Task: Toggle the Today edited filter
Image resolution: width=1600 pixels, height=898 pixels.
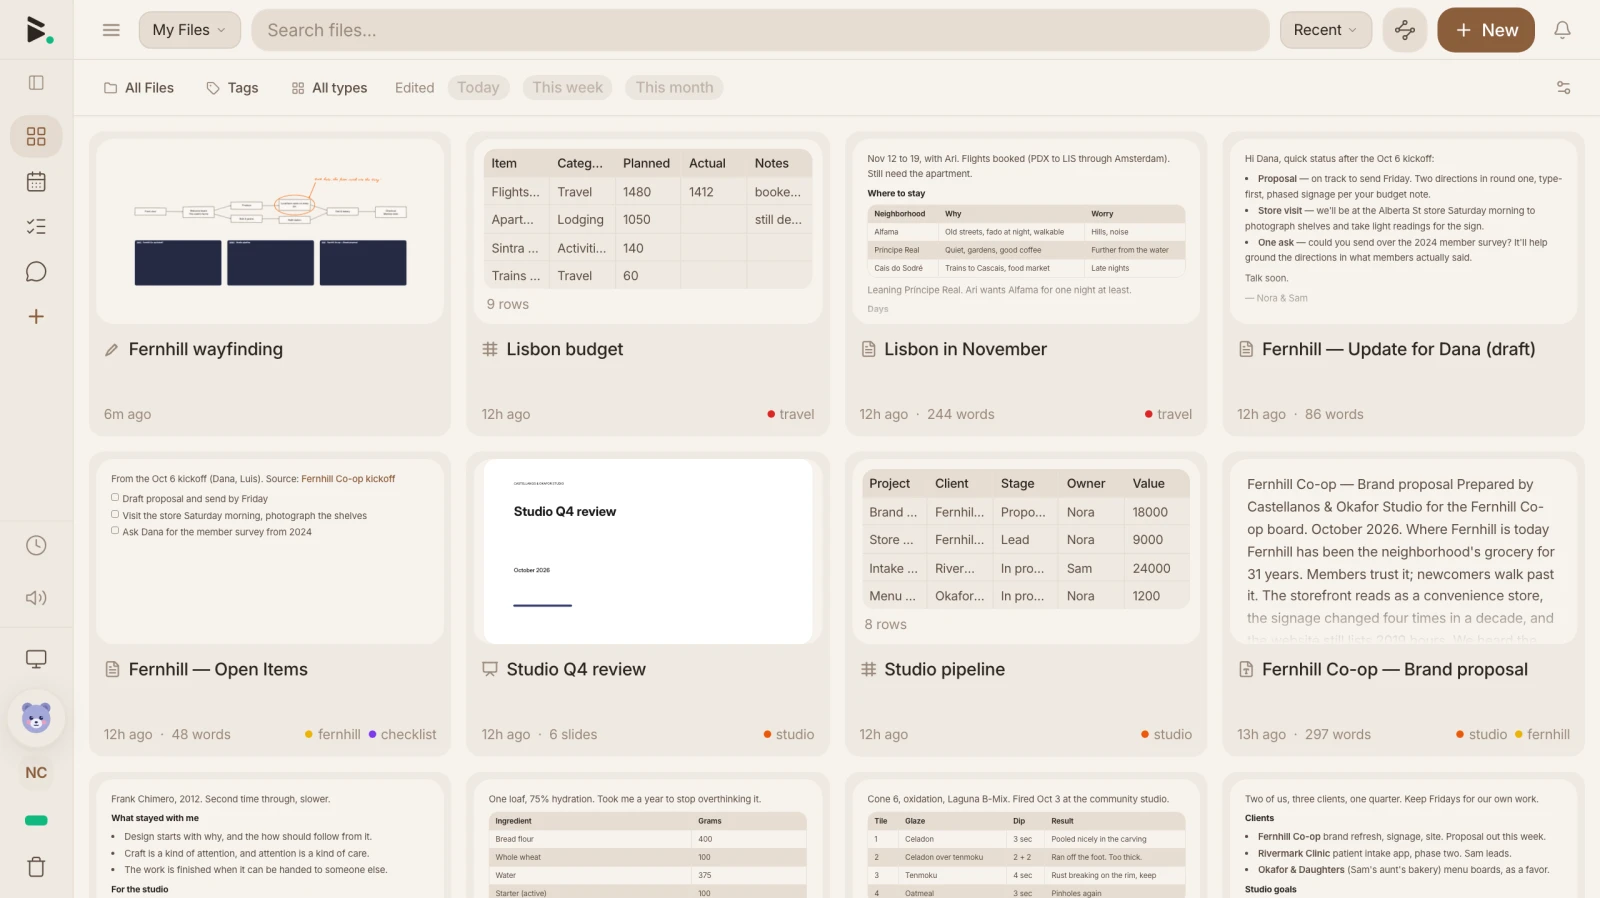Action: tap(478, 88)
